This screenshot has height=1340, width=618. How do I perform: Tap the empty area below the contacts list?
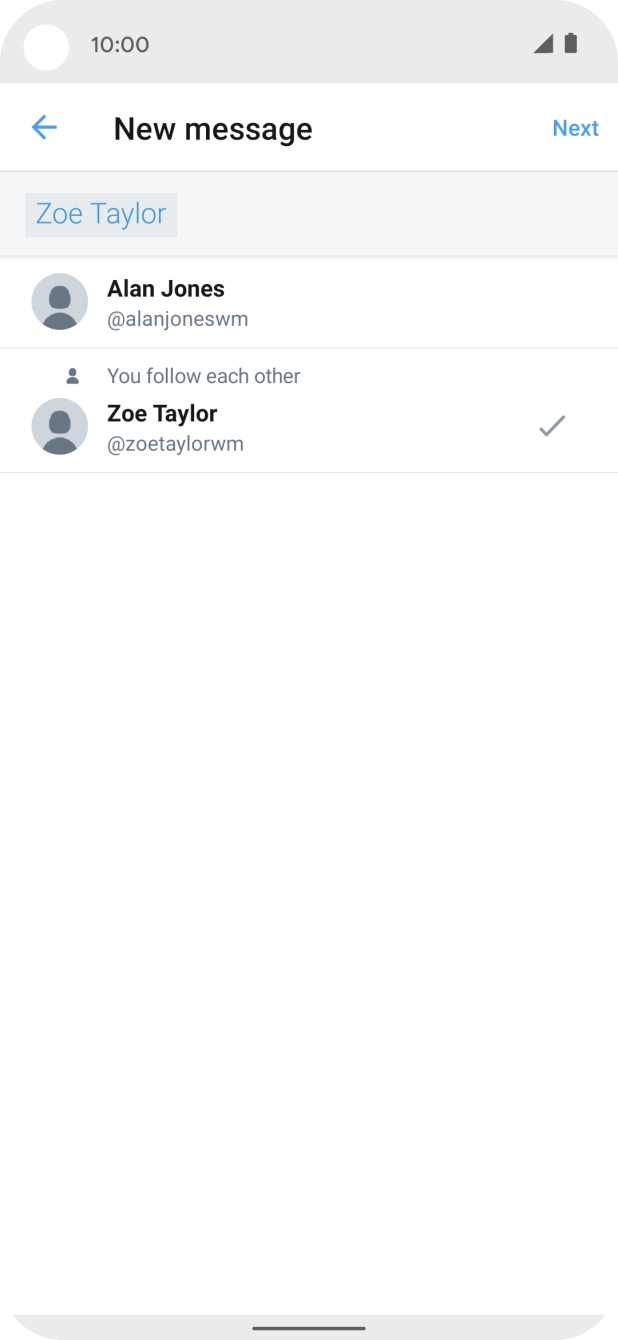[x=309, y=850]
